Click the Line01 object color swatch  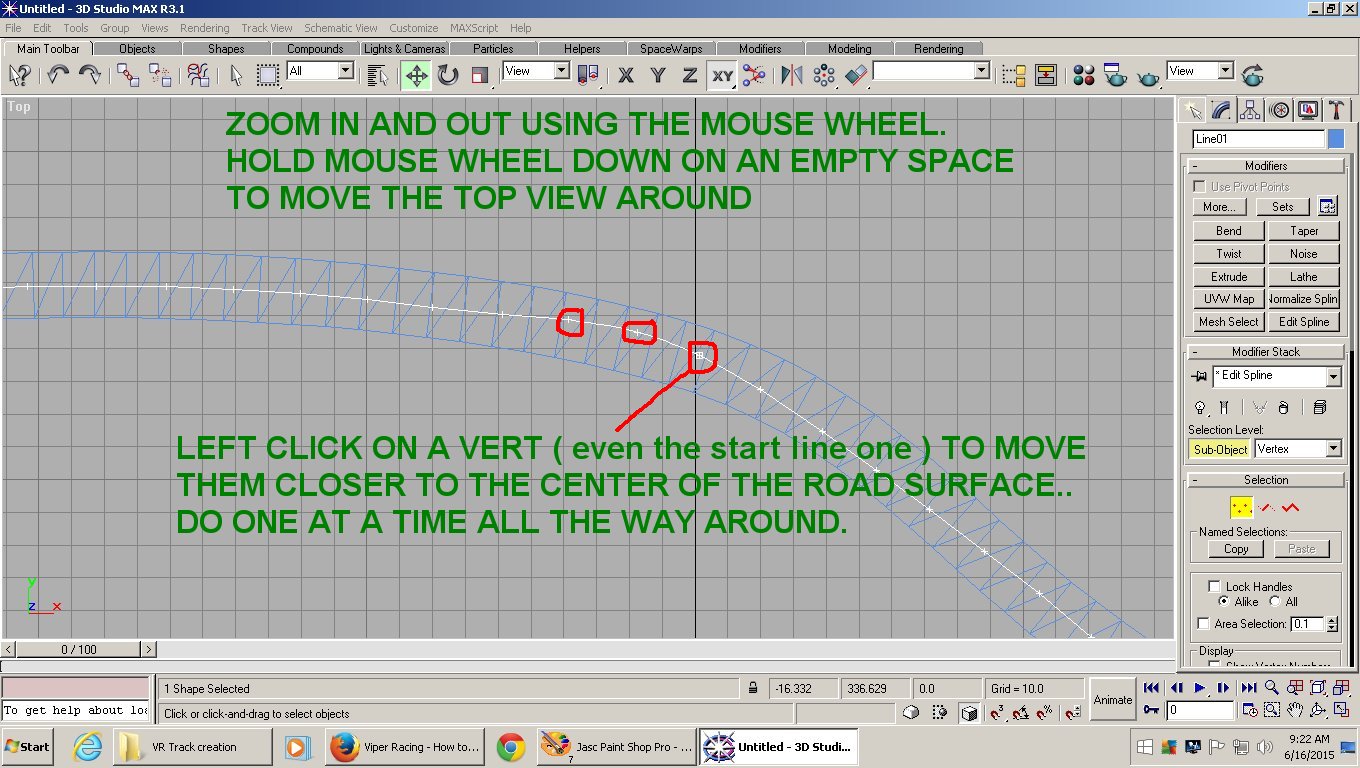click(1335, 139)
